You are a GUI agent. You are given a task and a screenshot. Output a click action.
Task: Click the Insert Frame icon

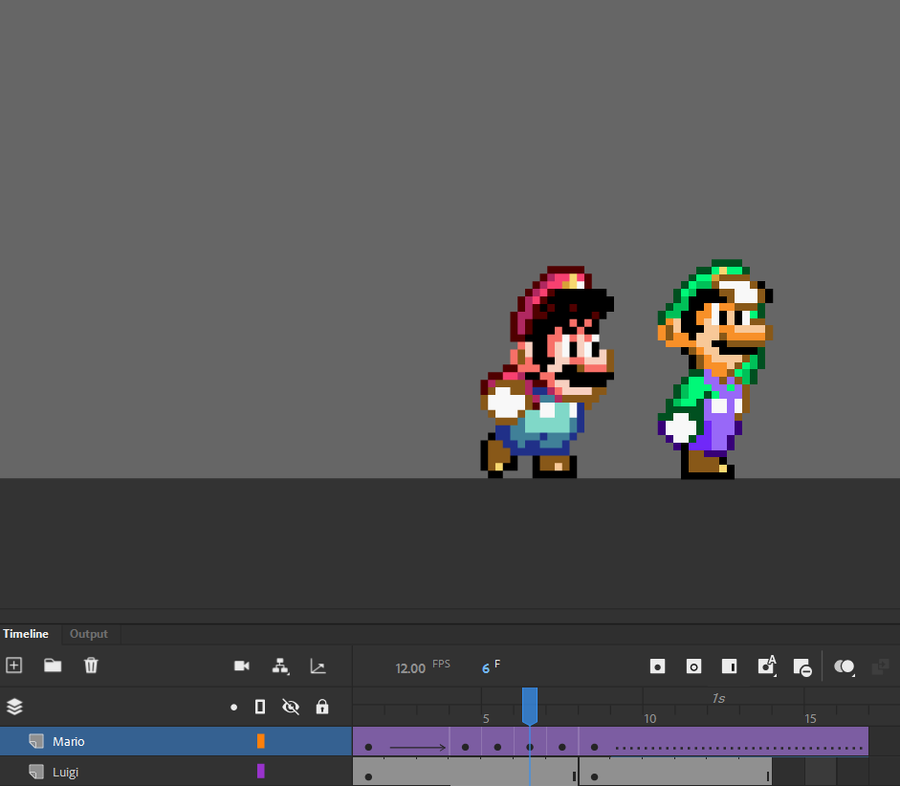click(729, 667)
